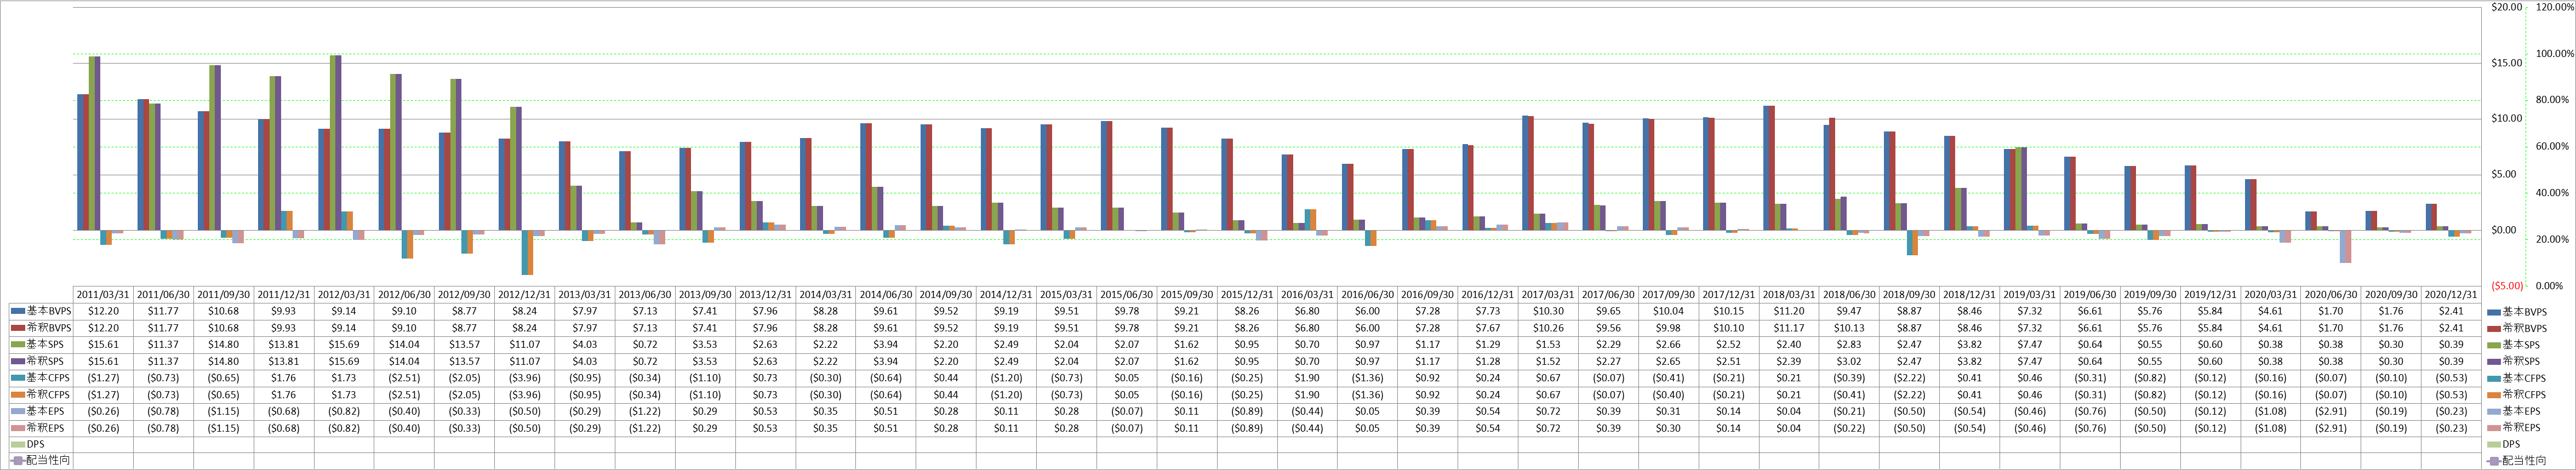Image resolution: width=2576 pixels, height=470 pixels.
Task: Click 希釈BVPS value $10.13 for 2018/06/30
Action: tap(1849, 328)
